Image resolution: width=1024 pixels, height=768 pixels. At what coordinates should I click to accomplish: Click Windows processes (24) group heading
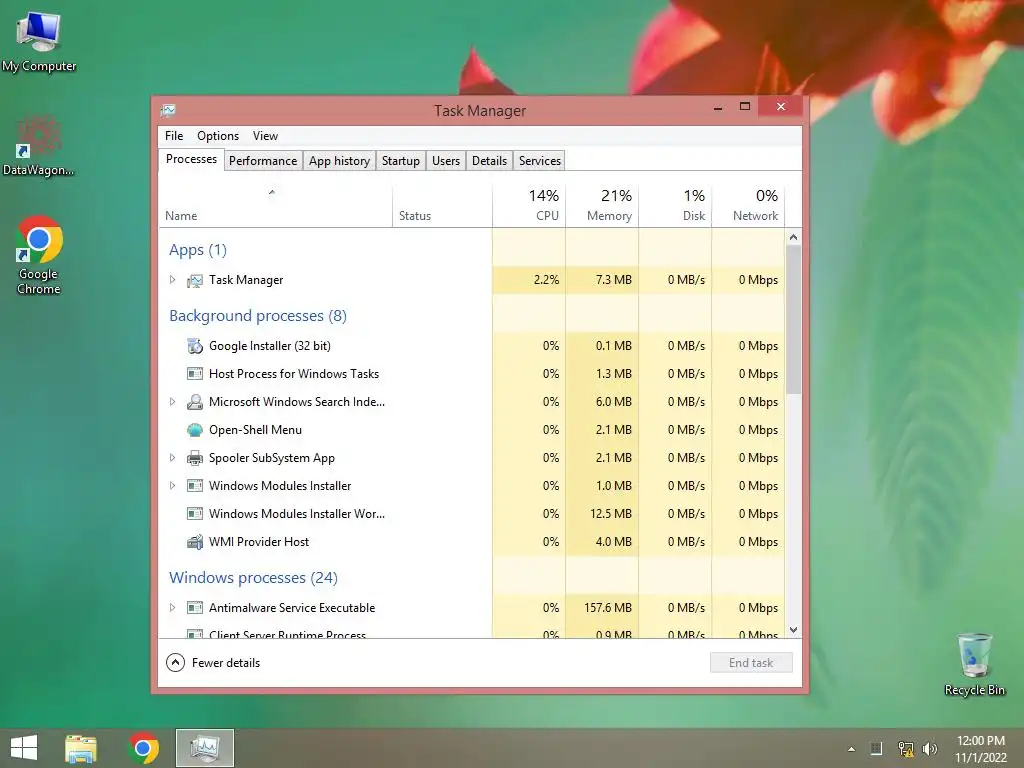253,578
